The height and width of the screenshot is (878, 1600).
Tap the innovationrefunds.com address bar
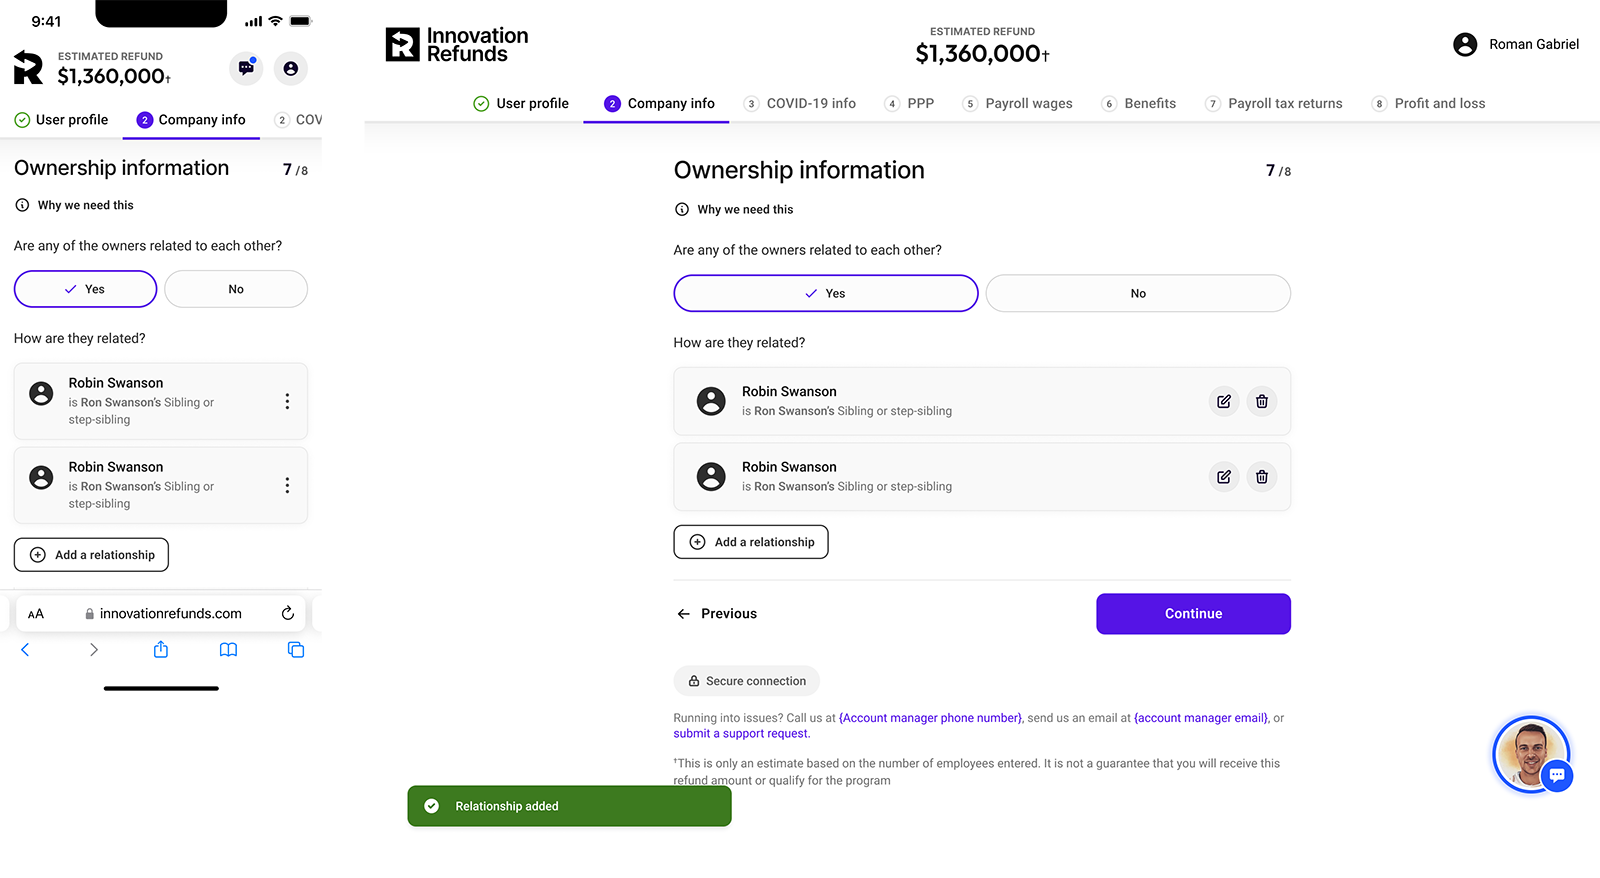(x=170, y=613)
